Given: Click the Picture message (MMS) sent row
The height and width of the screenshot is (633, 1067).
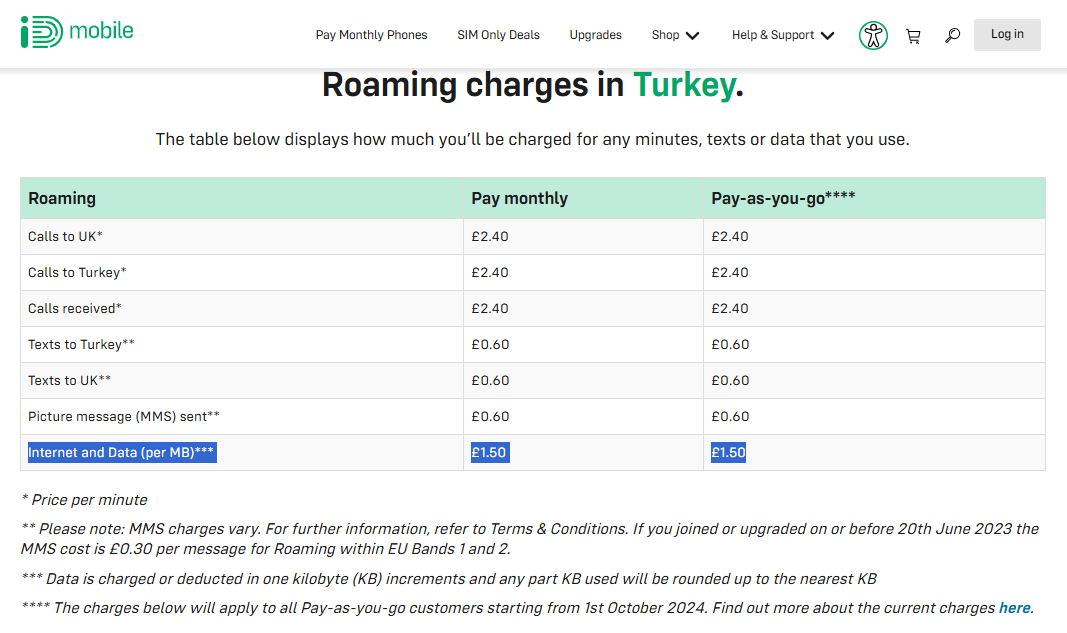Looking at the screenshot, I should (x=533, y=417).
